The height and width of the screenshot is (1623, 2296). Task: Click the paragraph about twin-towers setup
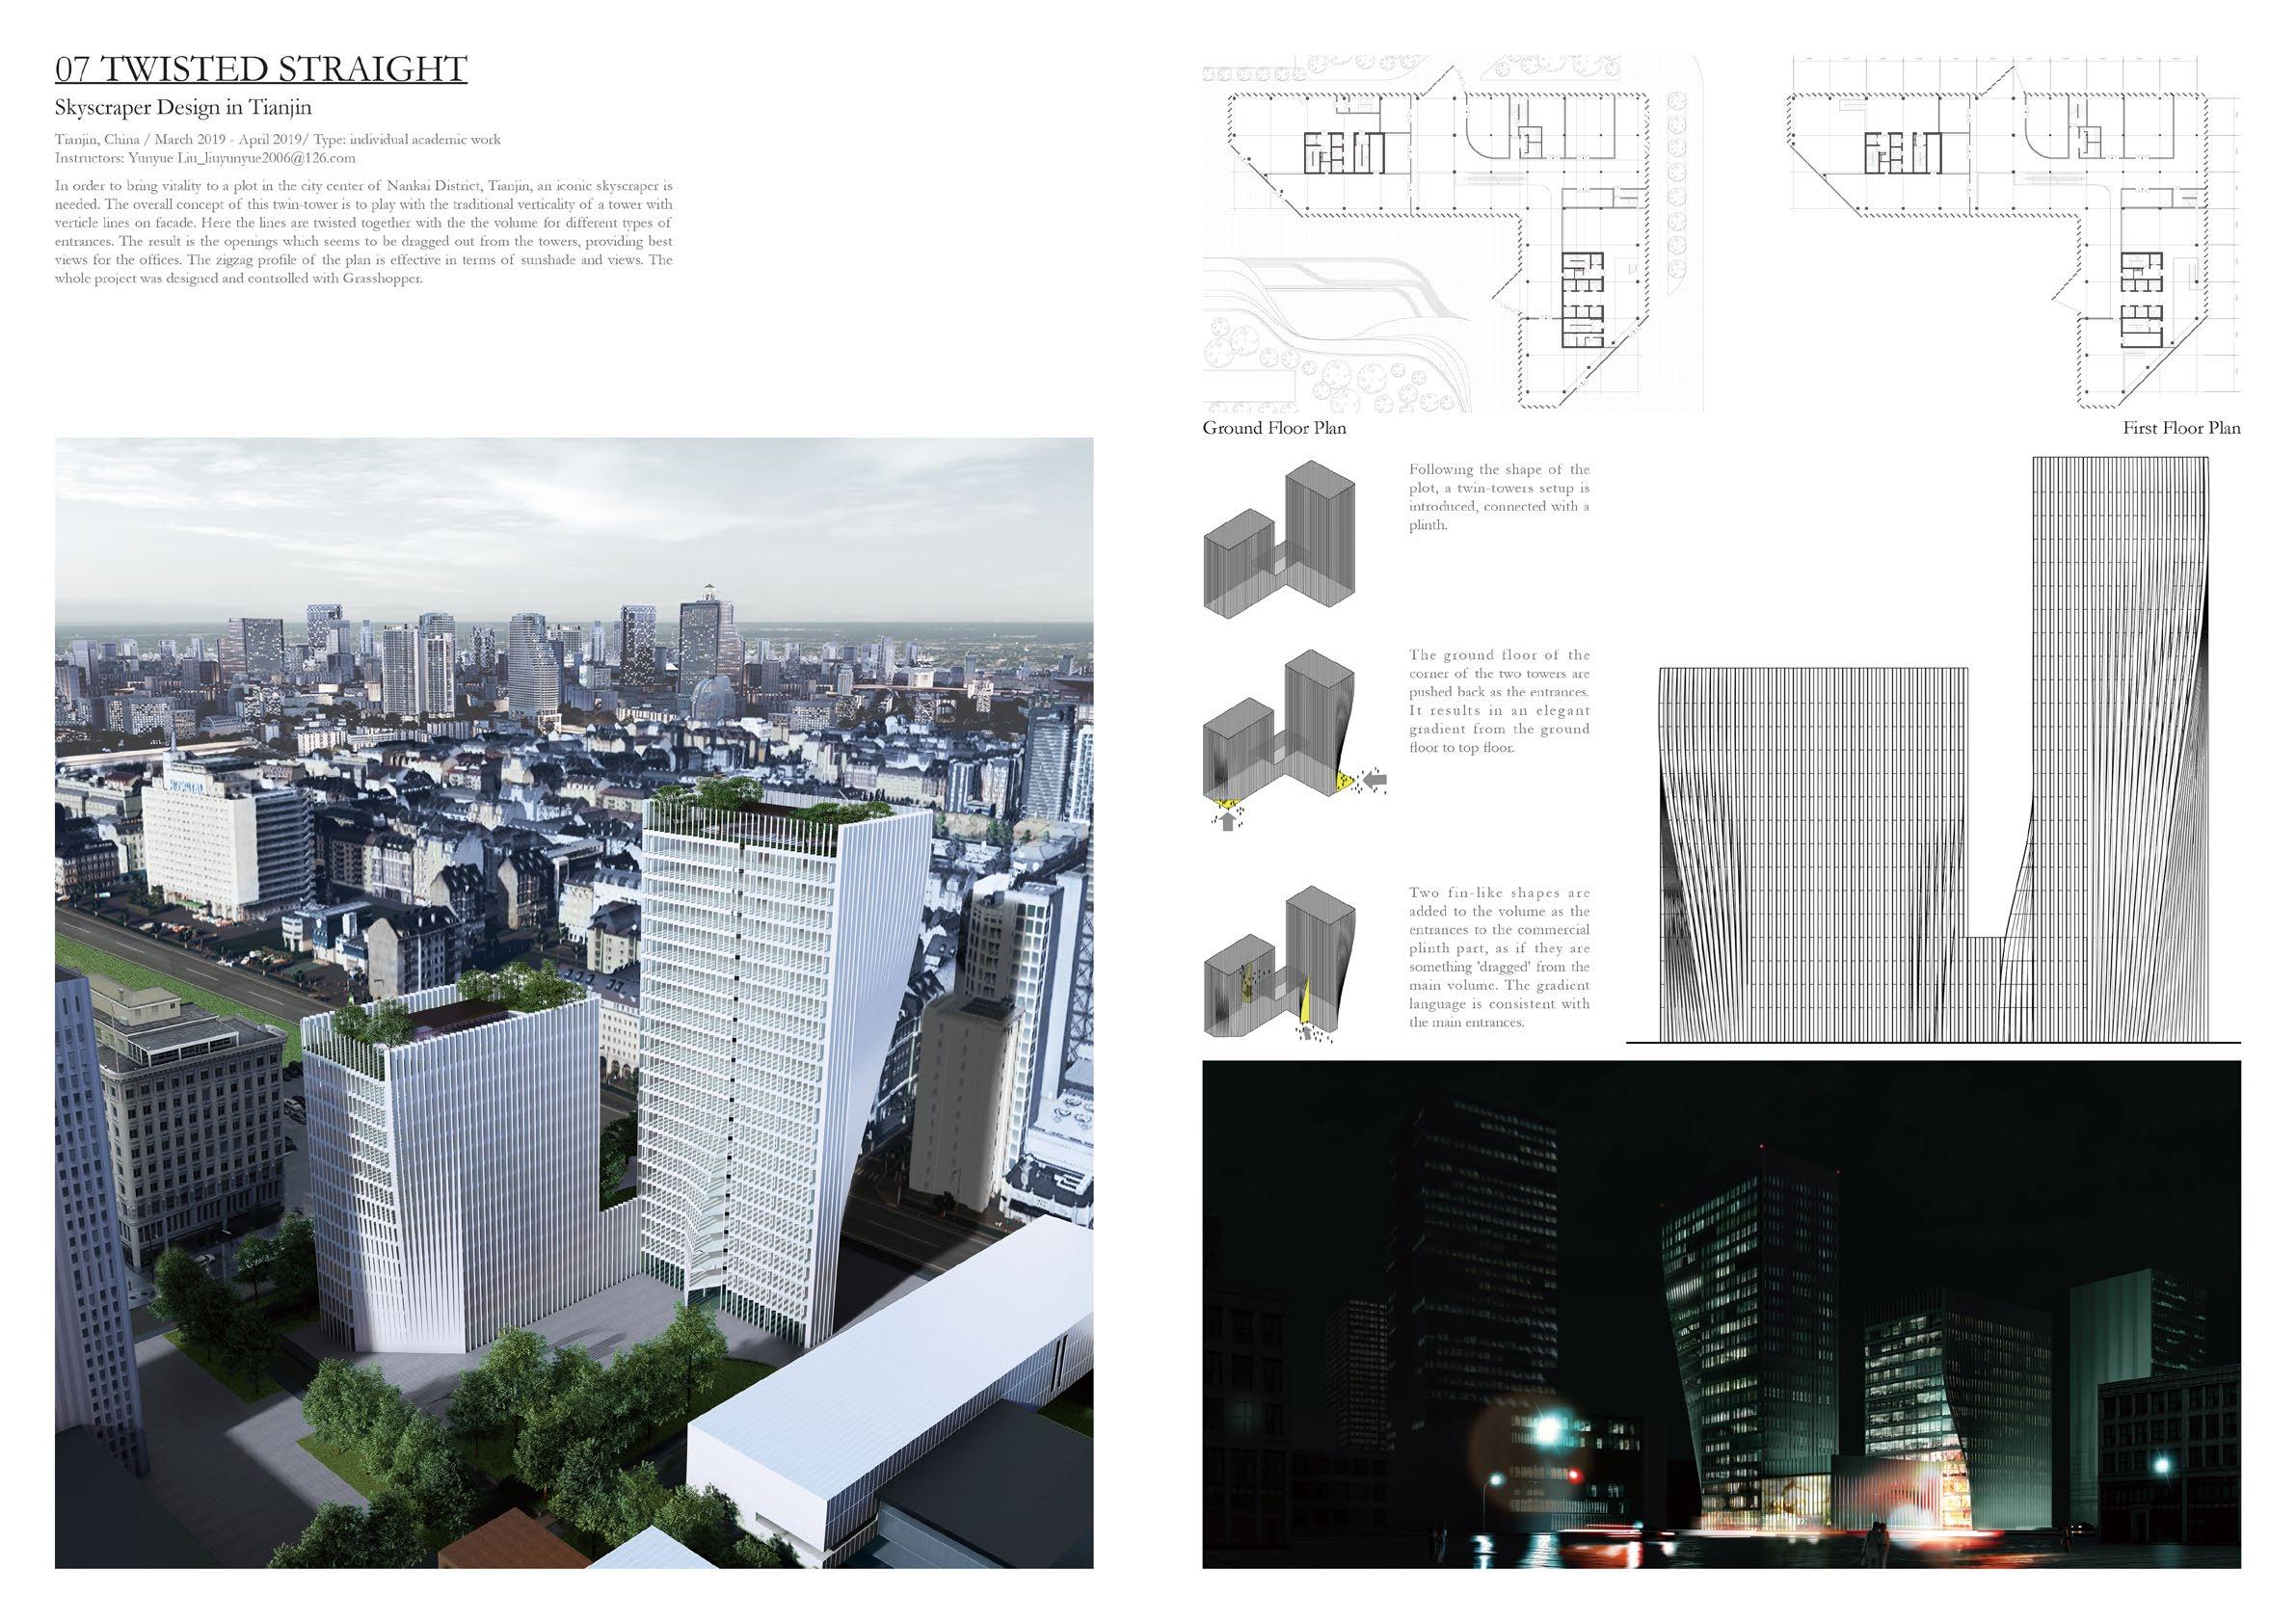point(1498,497)
